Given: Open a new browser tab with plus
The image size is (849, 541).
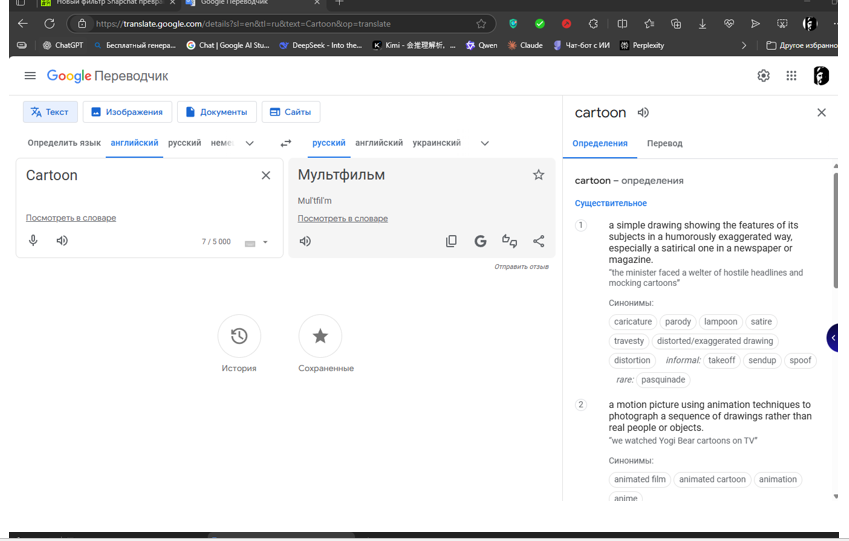Looking at the screenshot, I should click(x=339, y=3).
